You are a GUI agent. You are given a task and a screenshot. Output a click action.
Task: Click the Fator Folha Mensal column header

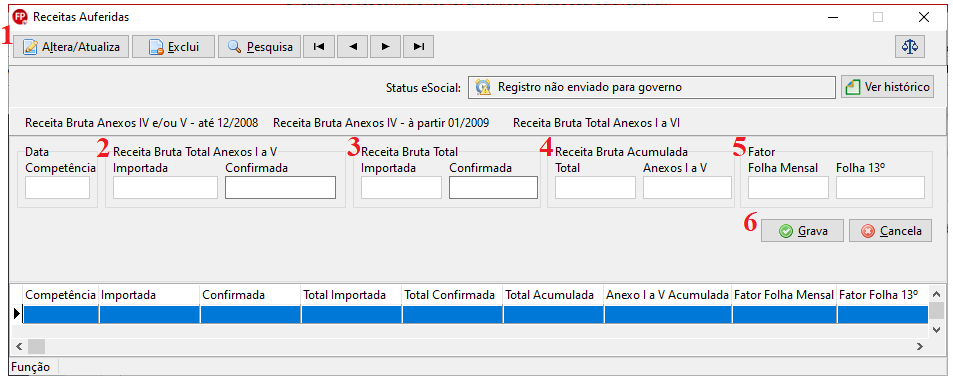point(785,295)
